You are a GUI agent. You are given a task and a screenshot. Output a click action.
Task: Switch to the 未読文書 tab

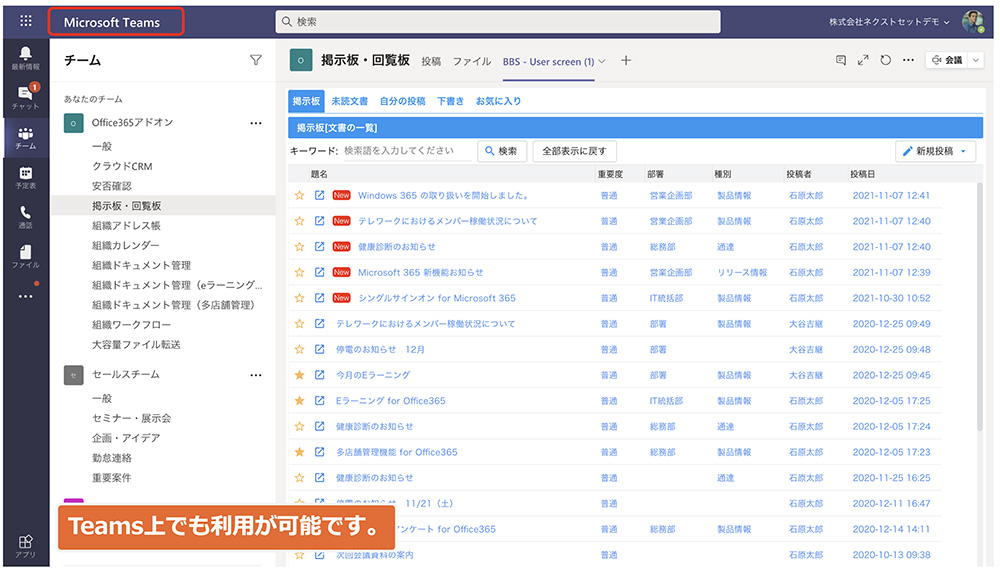[349, 101]
